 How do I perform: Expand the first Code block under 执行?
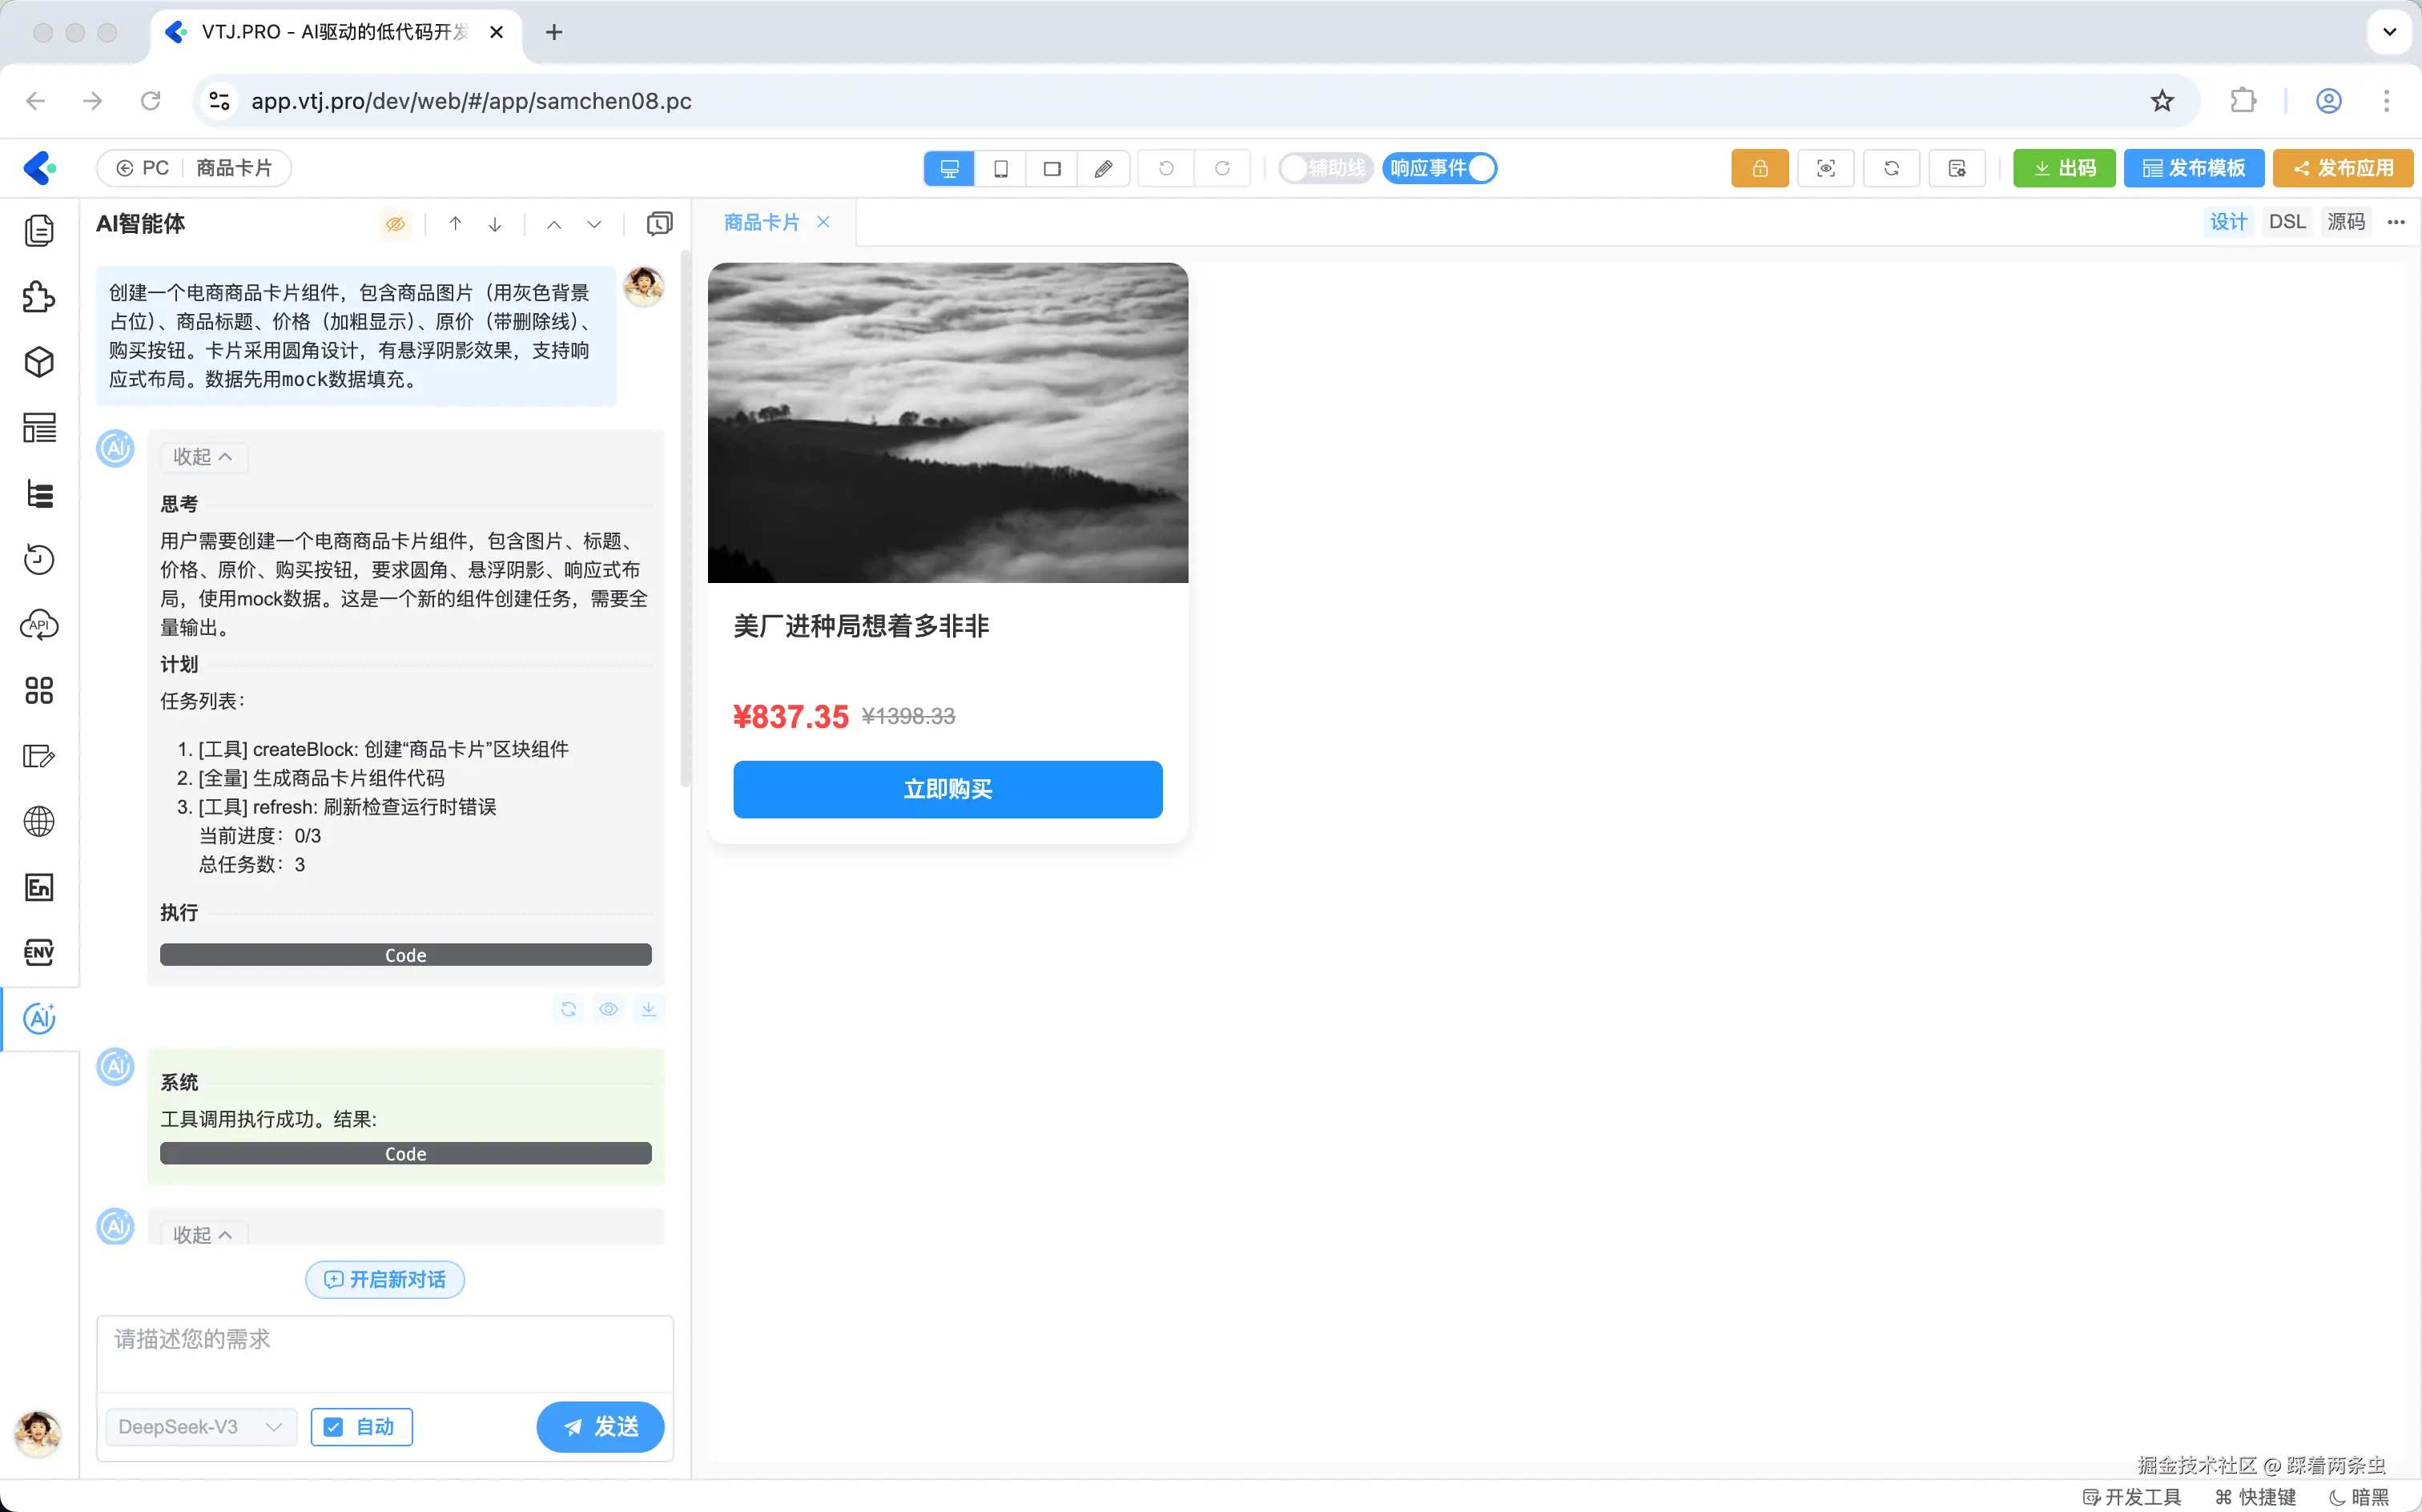(405, 955)
